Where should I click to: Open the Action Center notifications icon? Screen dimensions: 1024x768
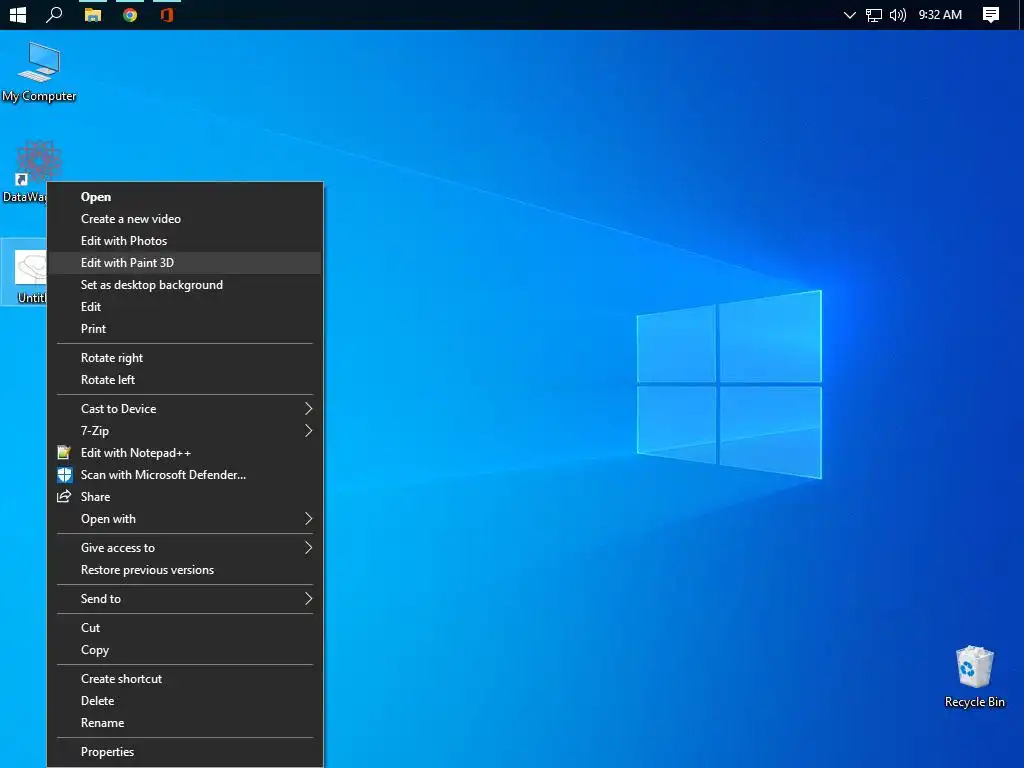[991, 14]
